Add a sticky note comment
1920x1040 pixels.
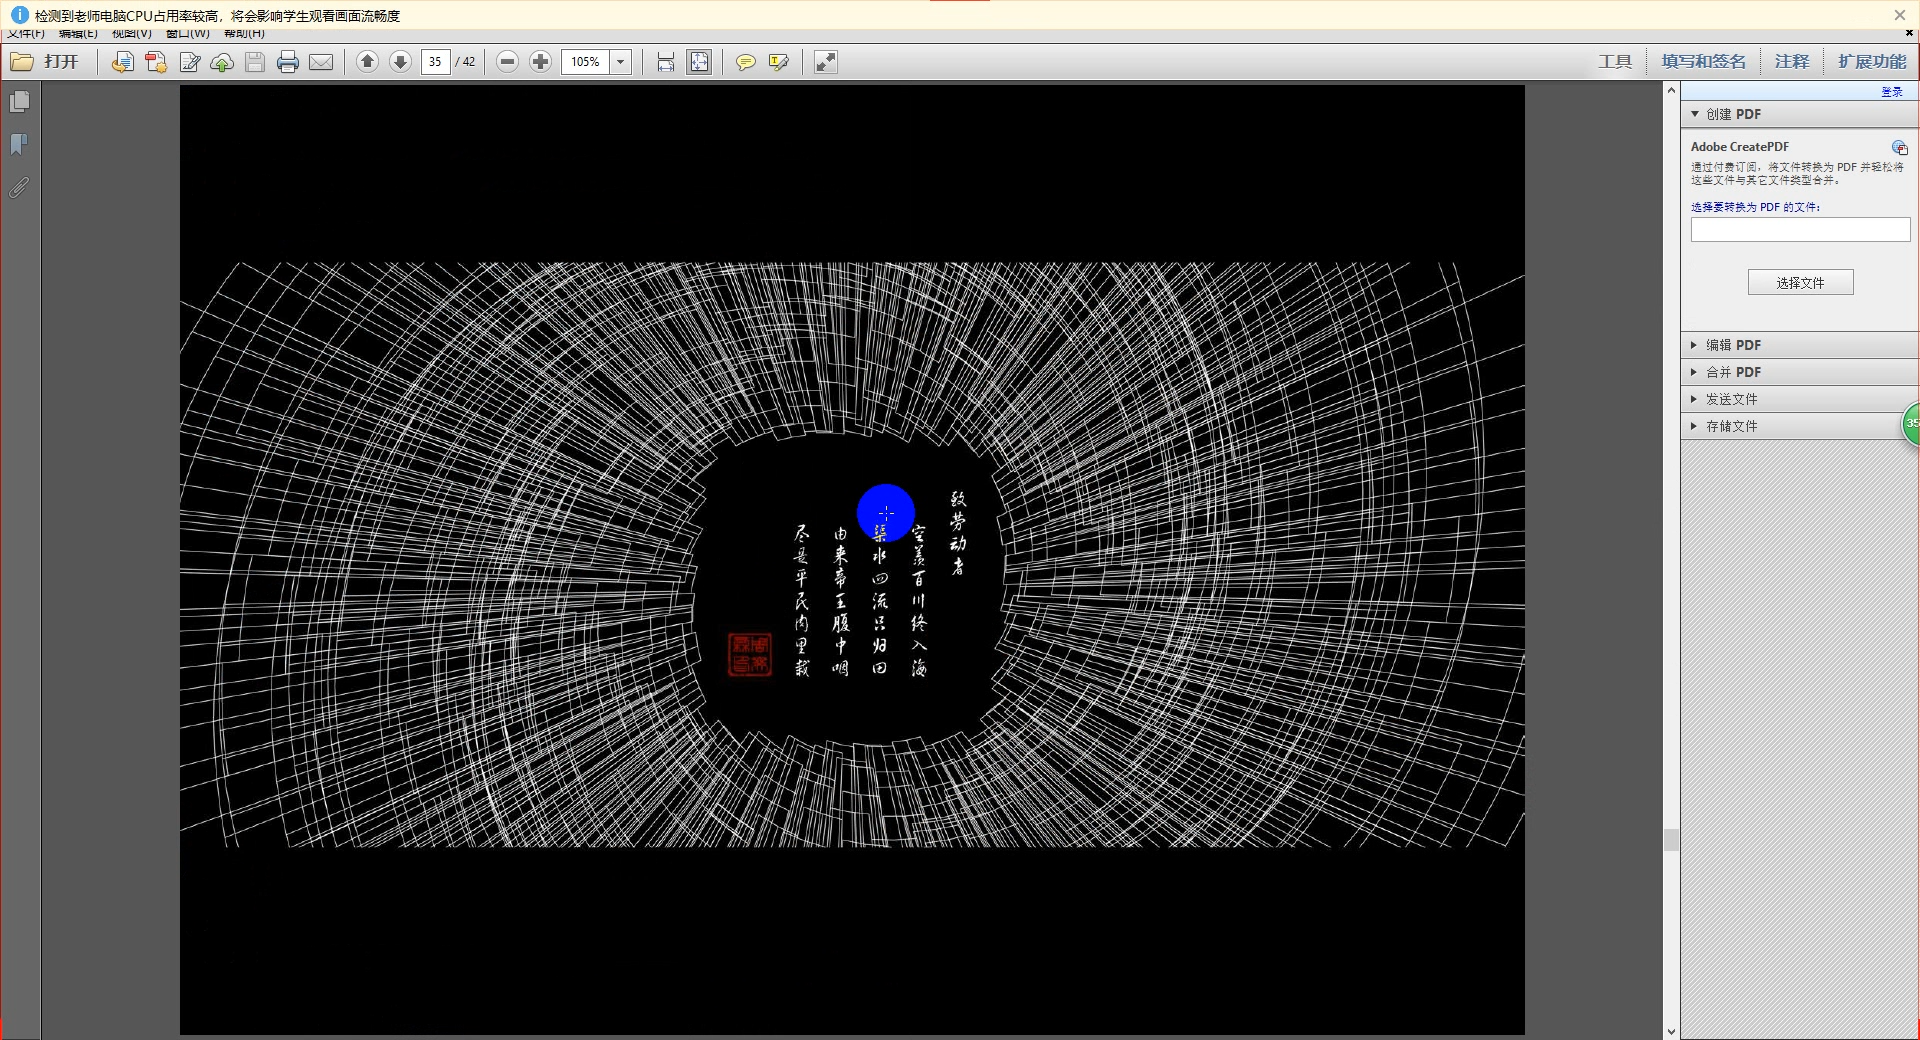coord(745,62)
